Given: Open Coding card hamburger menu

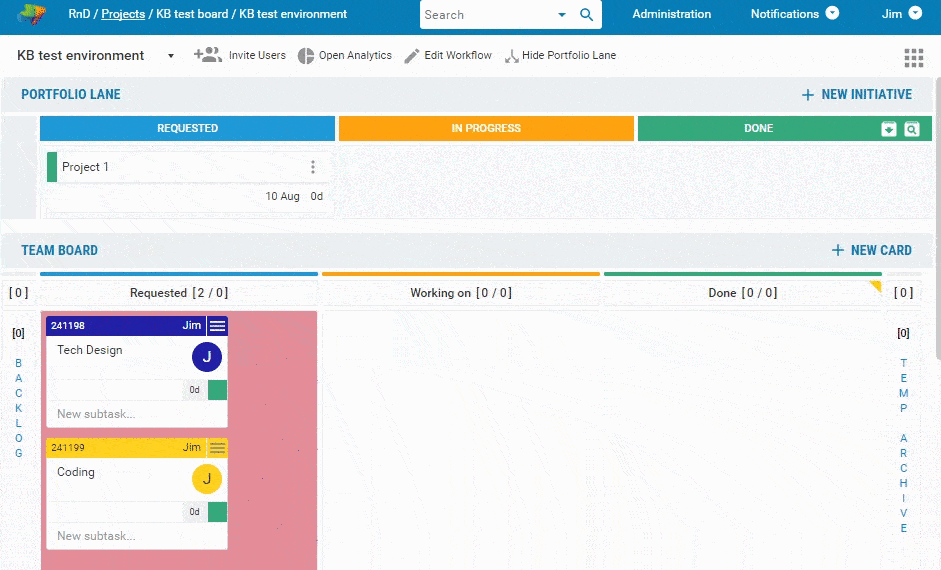Looking at the screenshot, I should pyautogui.click(x=217, y=448).
